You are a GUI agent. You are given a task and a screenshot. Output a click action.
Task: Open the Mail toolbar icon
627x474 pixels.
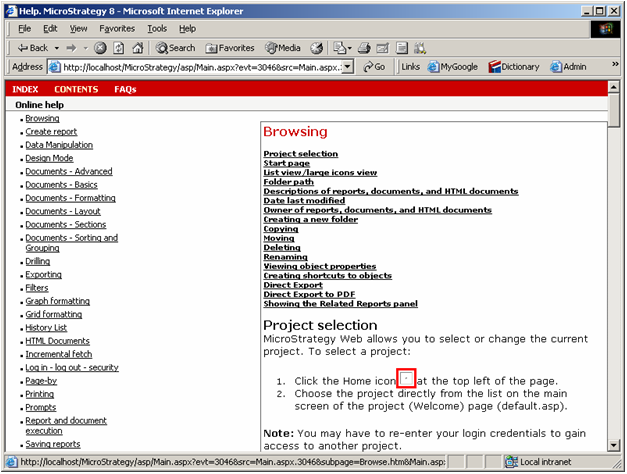339,48
